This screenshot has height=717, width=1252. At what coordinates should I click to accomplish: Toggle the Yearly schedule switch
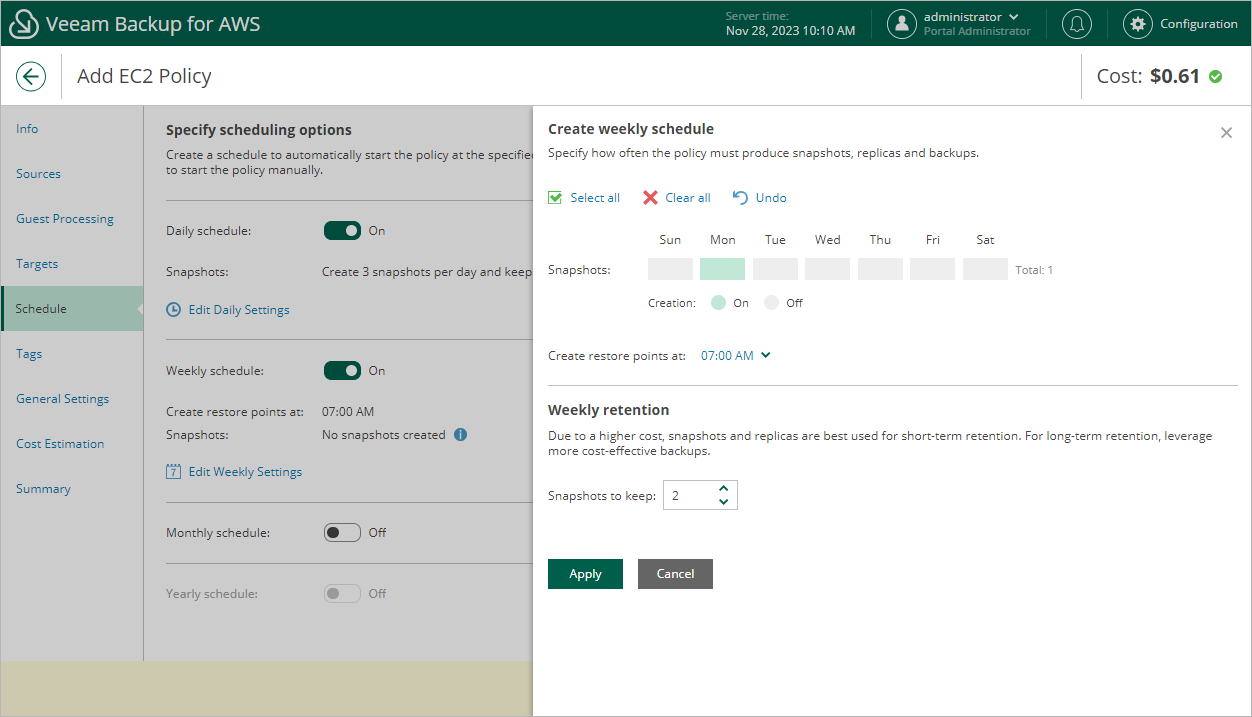click(x=342, y=593)
